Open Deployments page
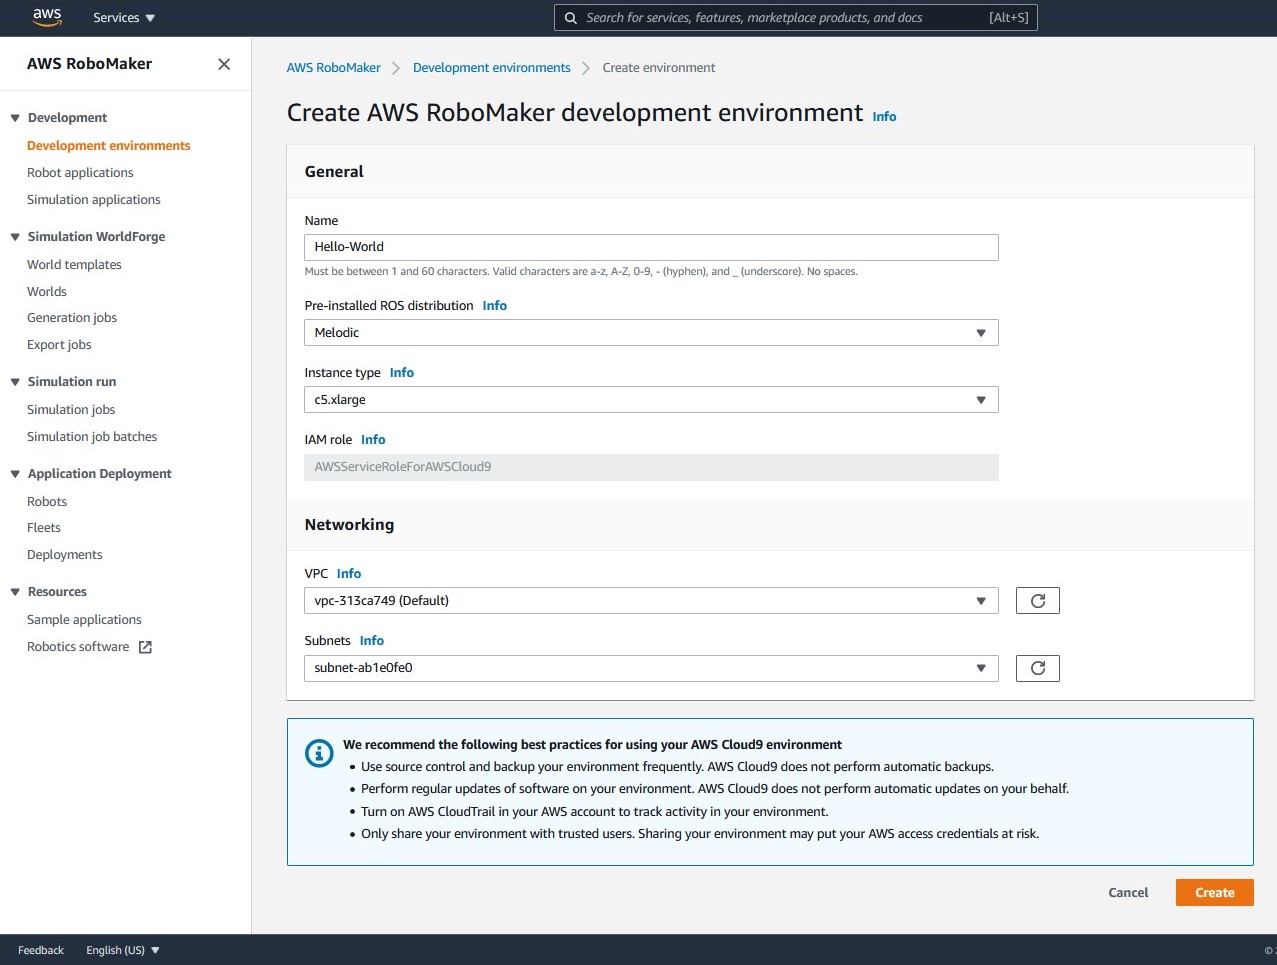The image size is (1277, 965). click(x=65, y=555)
